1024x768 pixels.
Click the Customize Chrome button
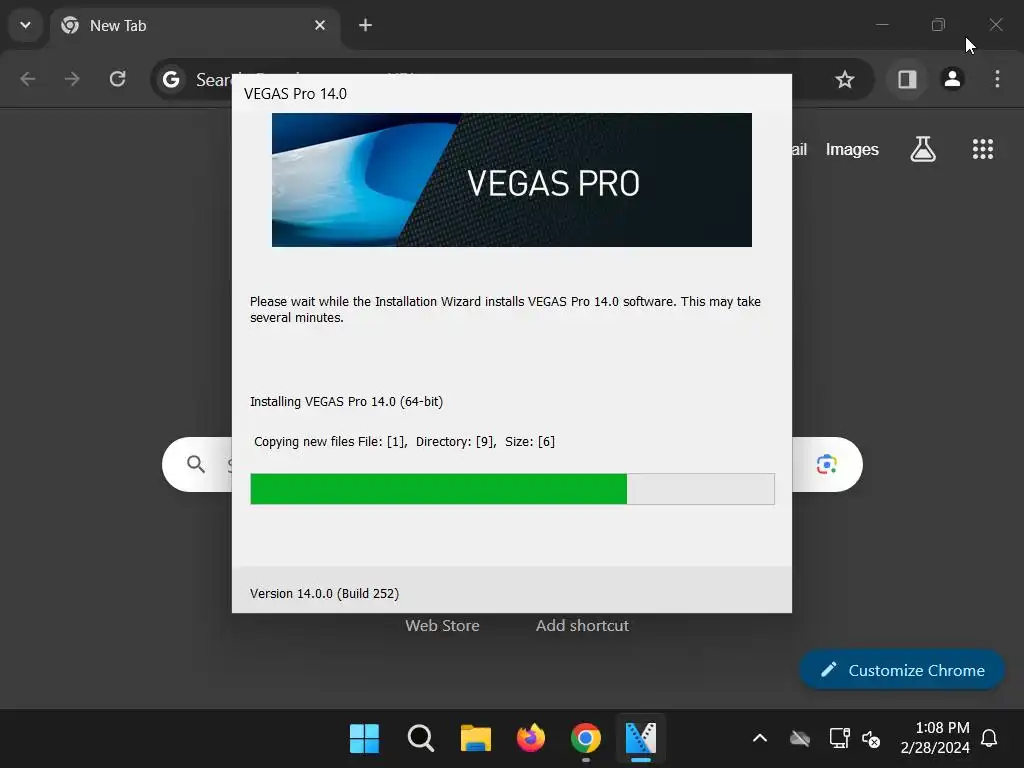(902, 670)
